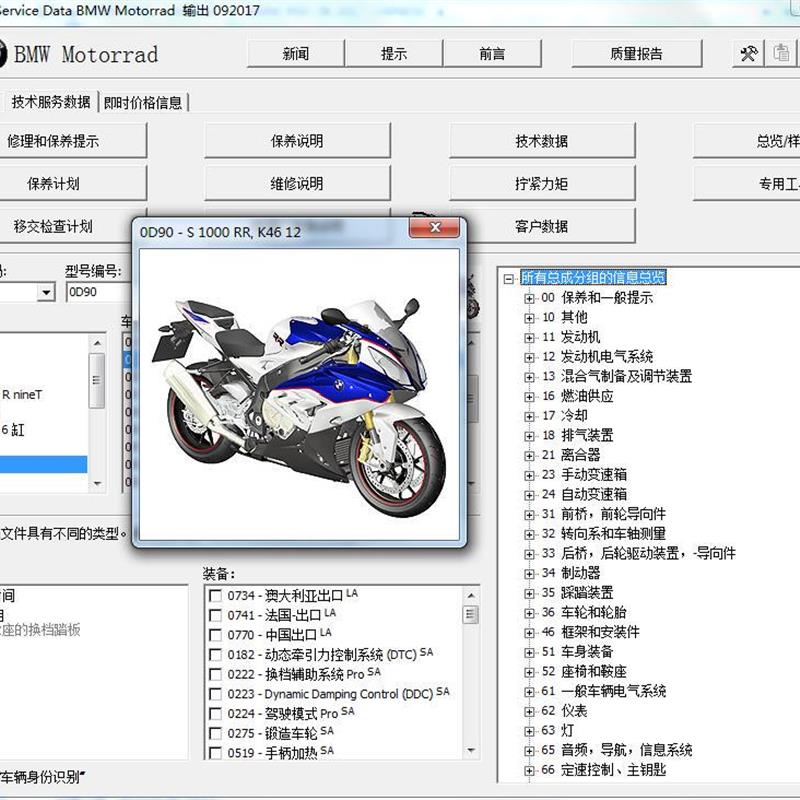Open 提示 header button

tap(394, 54)
